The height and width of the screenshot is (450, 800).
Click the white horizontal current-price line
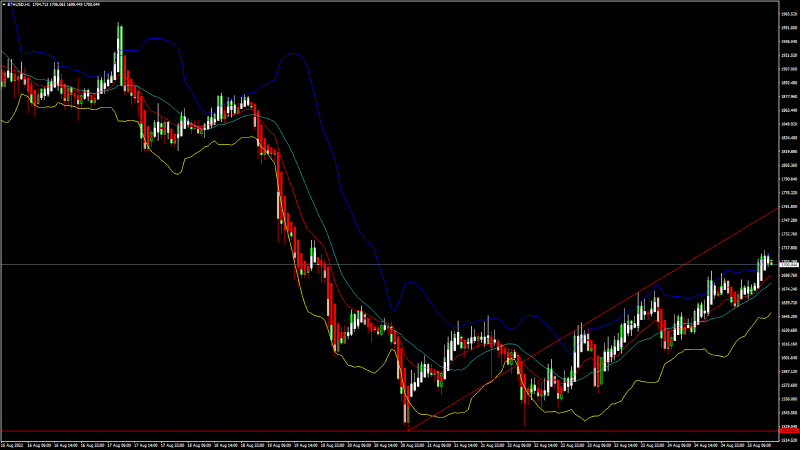(390, 264)
